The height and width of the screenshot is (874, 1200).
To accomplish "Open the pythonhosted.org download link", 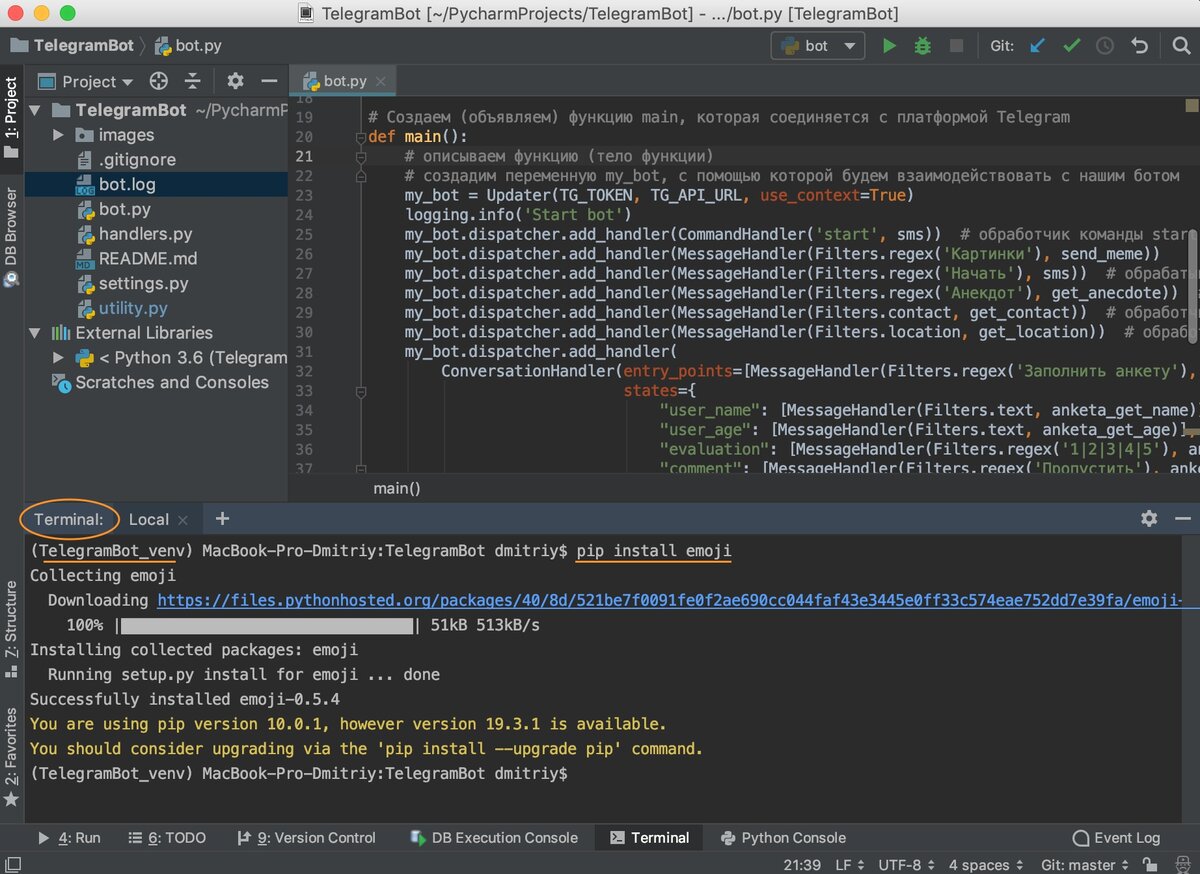I will tap(670, 601).
